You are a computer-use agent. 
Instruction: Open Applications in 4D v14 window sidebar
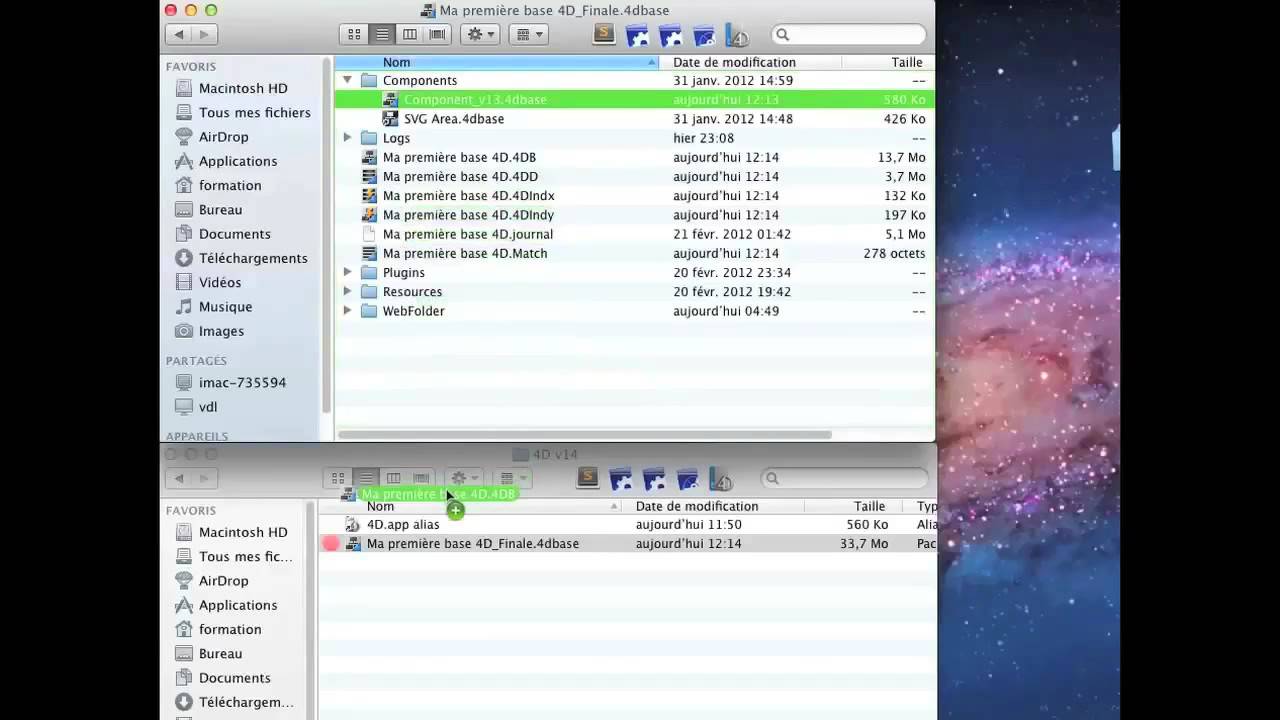pos(238,604)
